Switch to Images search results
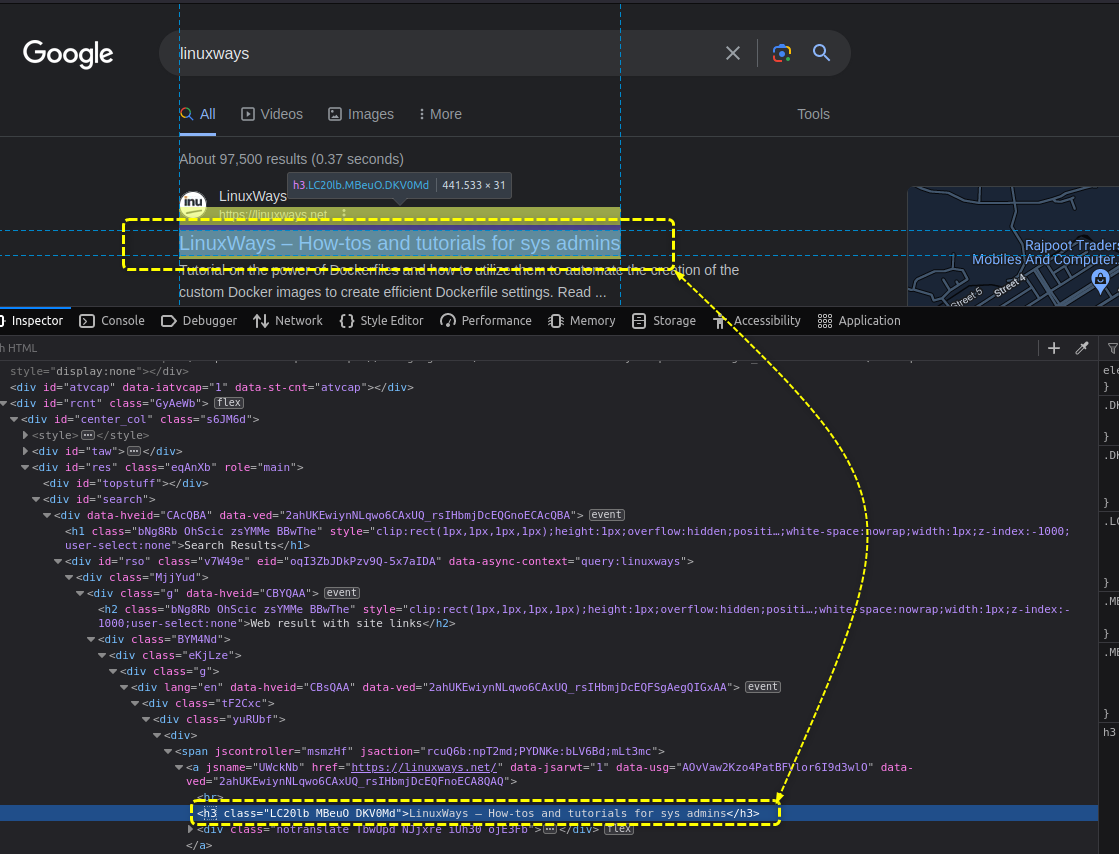 [360, 114]
